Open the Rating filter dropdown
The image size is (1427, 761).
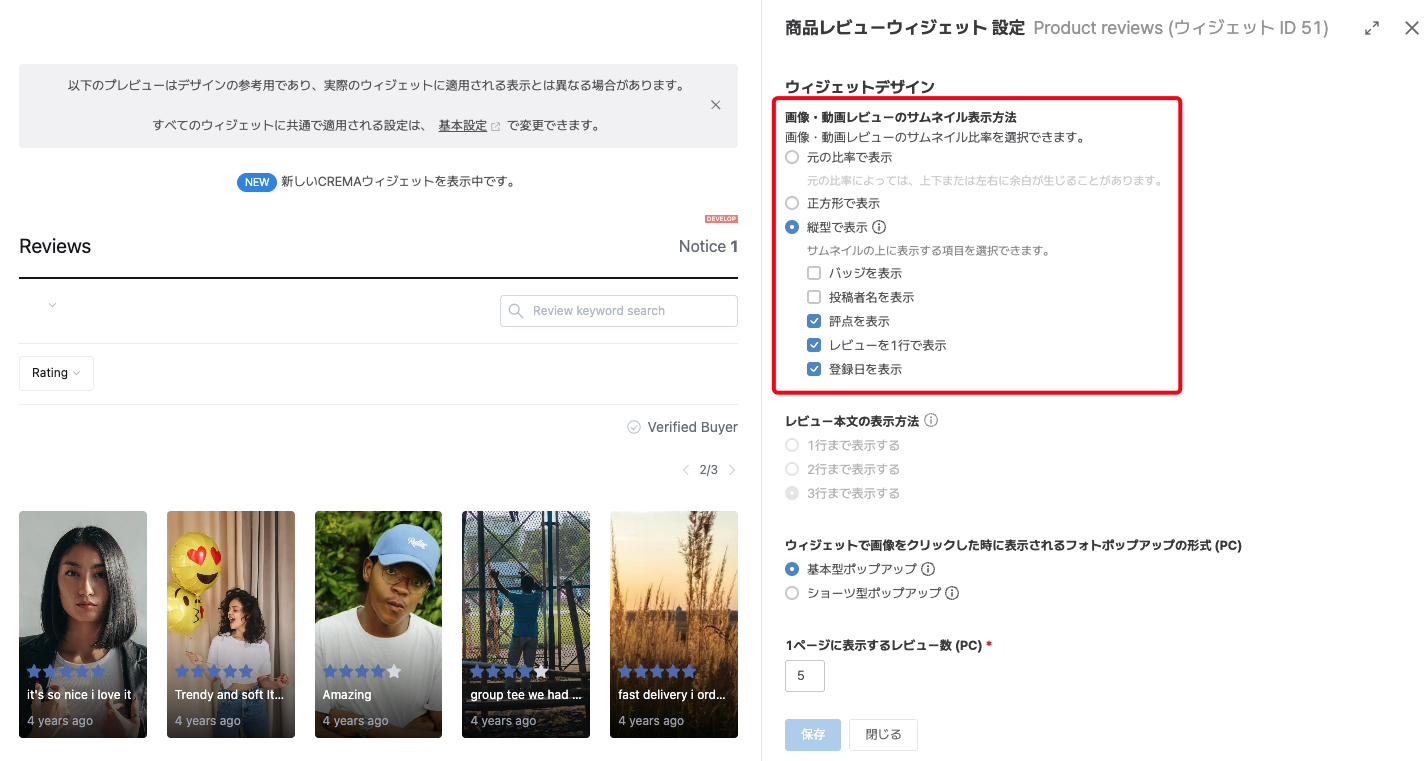[x=56, y=373]
